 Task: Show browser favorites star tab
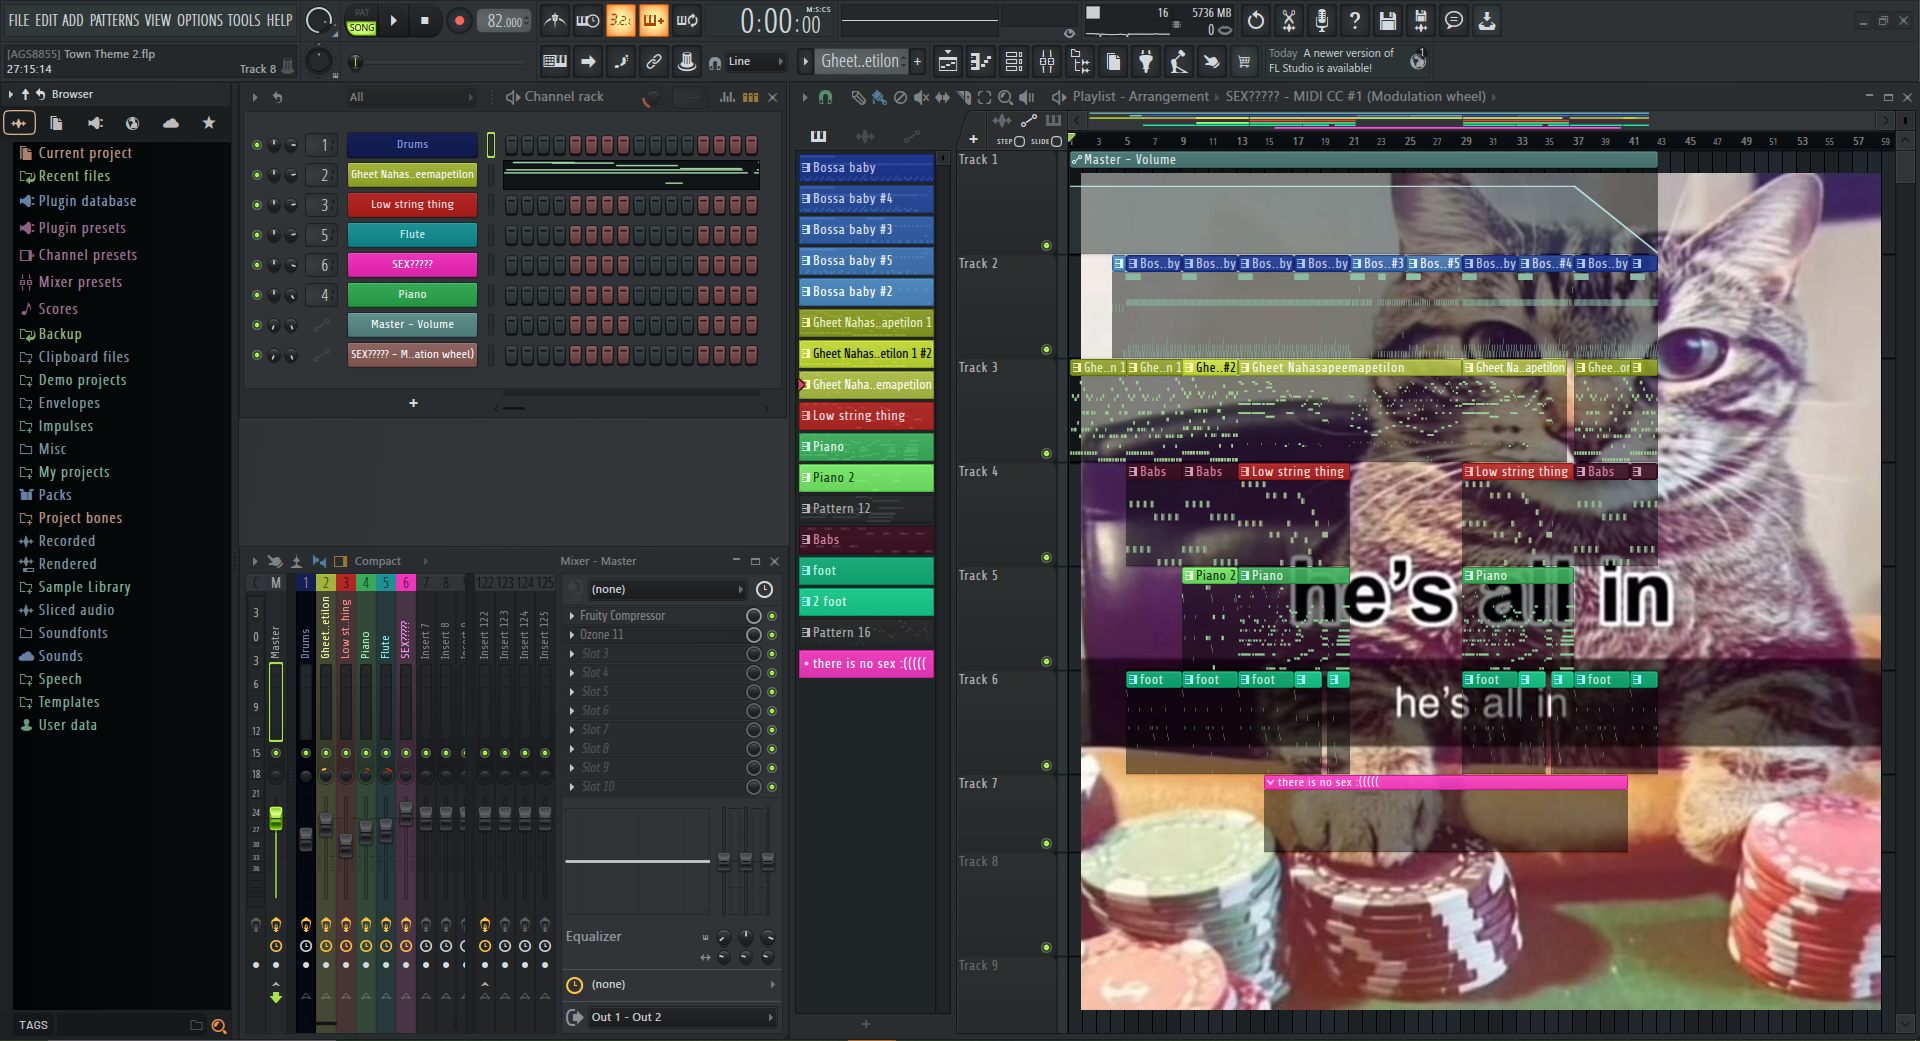click(209, 123)
